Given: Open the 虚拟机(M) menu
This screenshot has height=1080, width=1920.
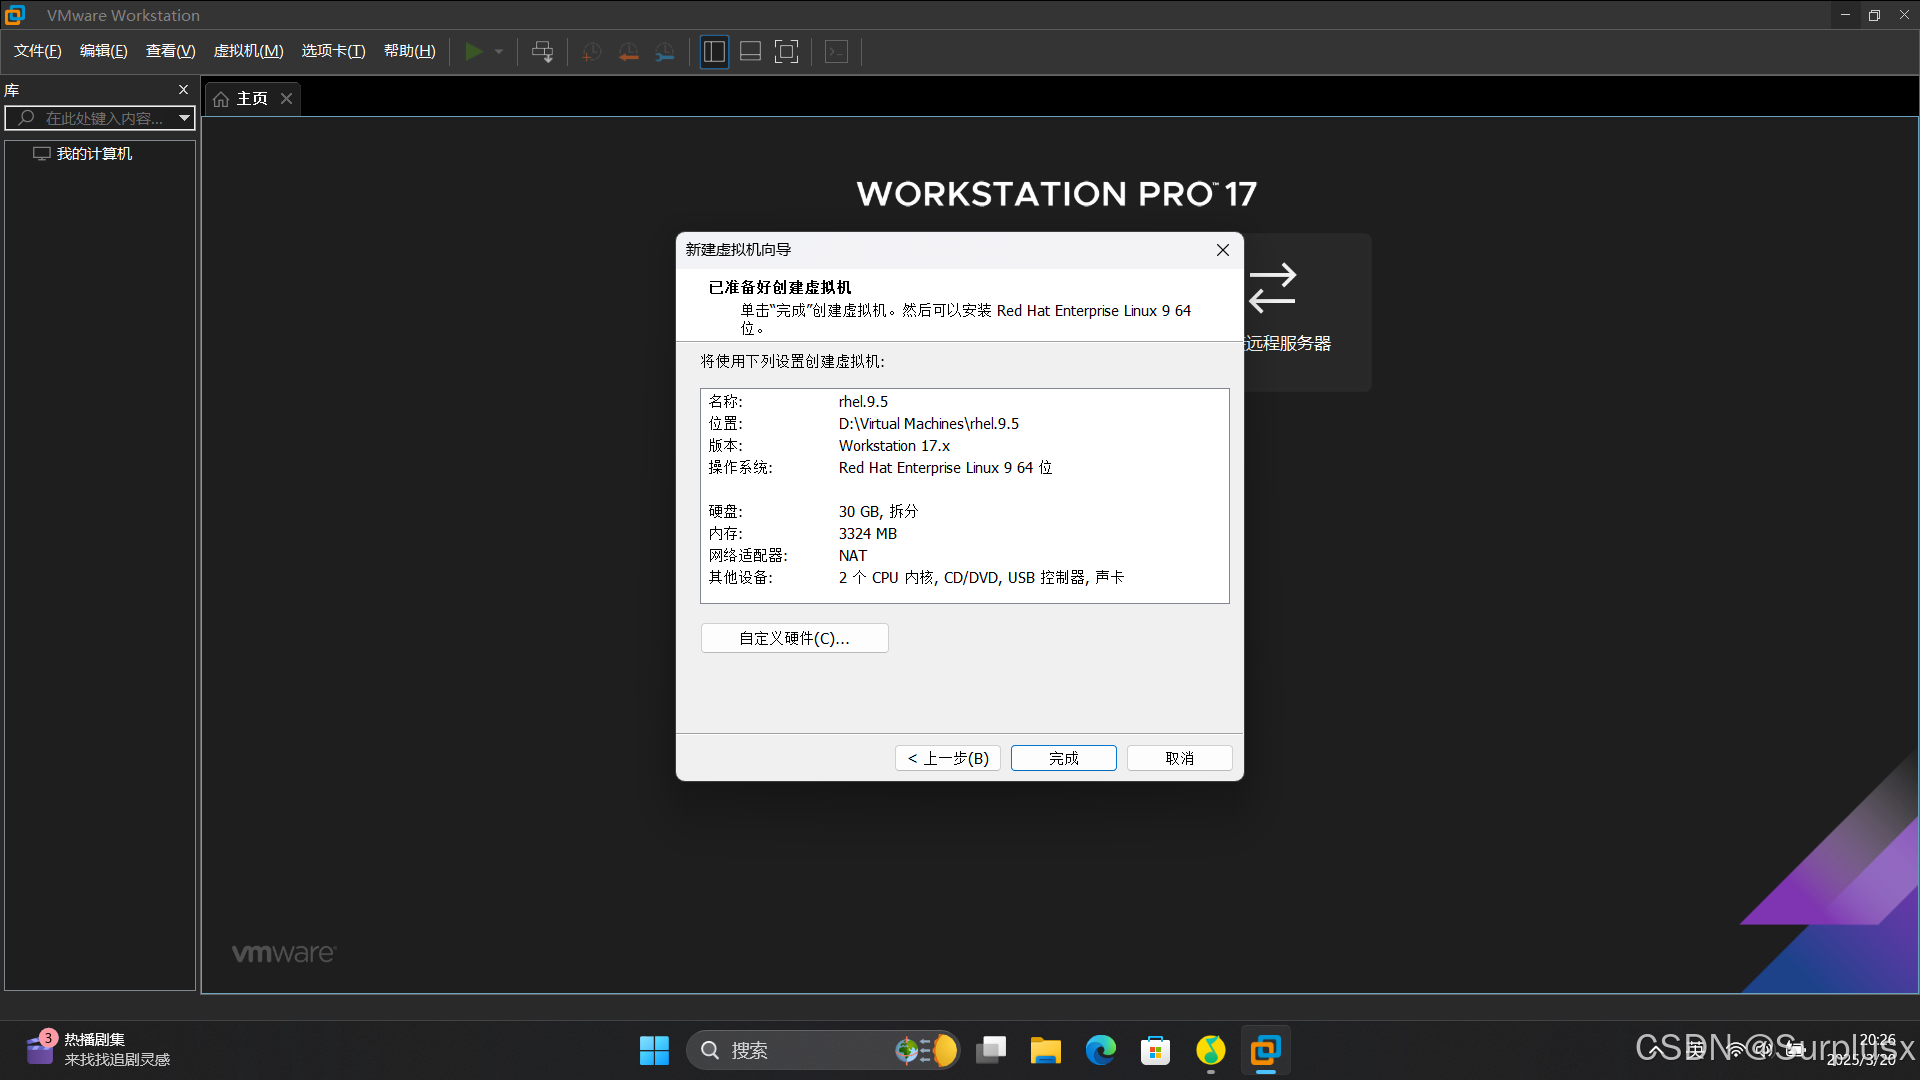Looking at the screenshot, I should pyautogui.click(x=248, y=51).
